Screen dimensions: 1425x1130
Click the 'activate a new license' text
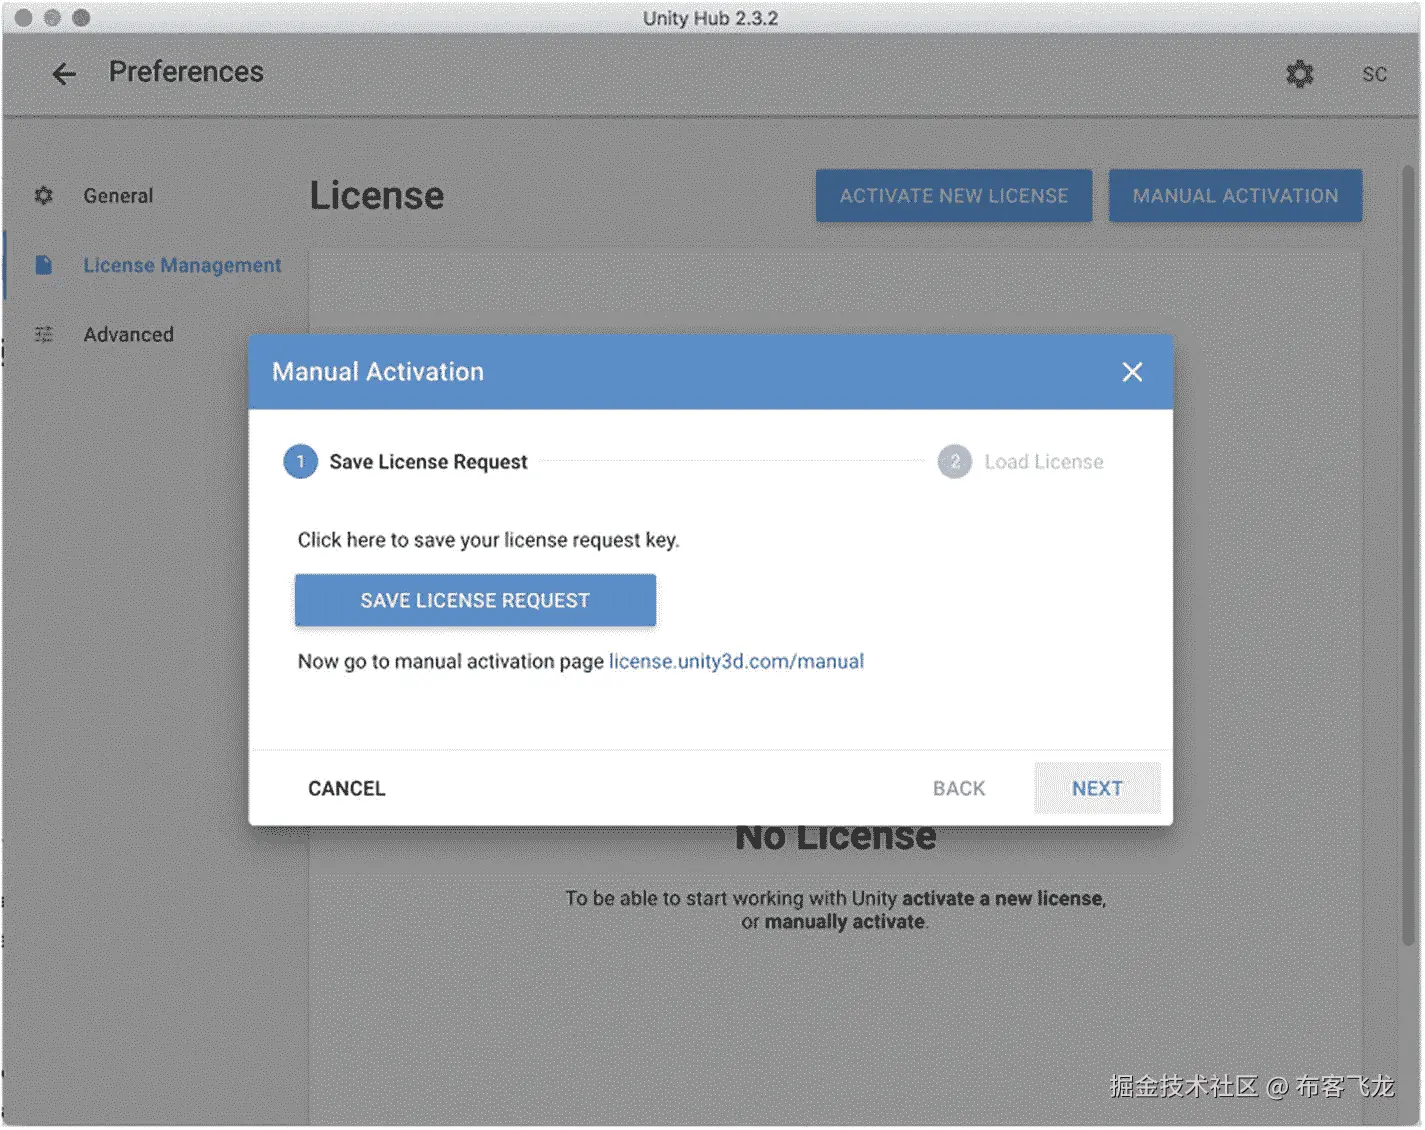tap(1003, 898)
